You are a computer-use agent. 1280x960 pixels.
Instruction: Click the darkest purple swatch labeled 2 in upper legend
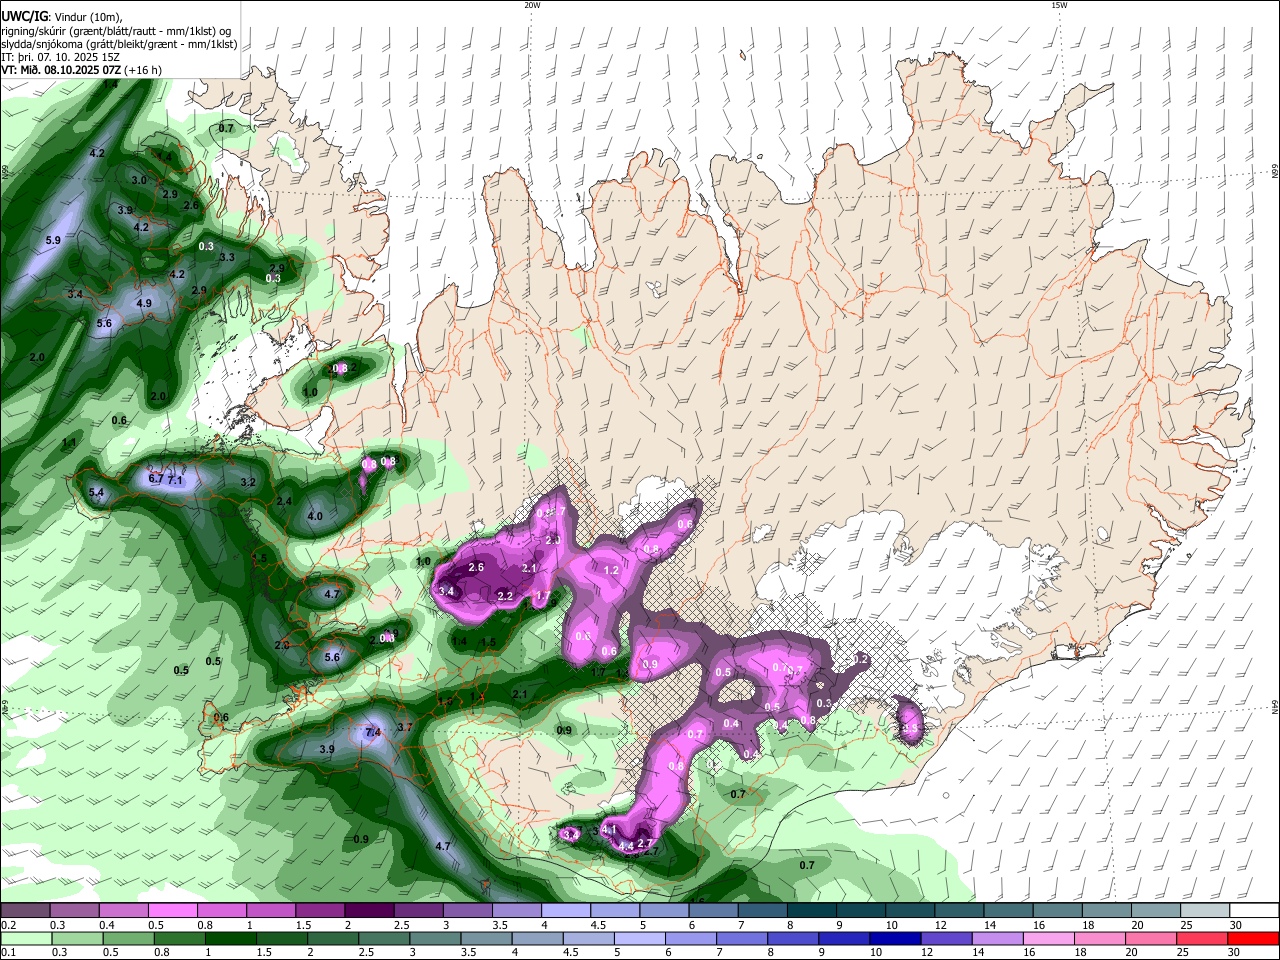point(369,911)
